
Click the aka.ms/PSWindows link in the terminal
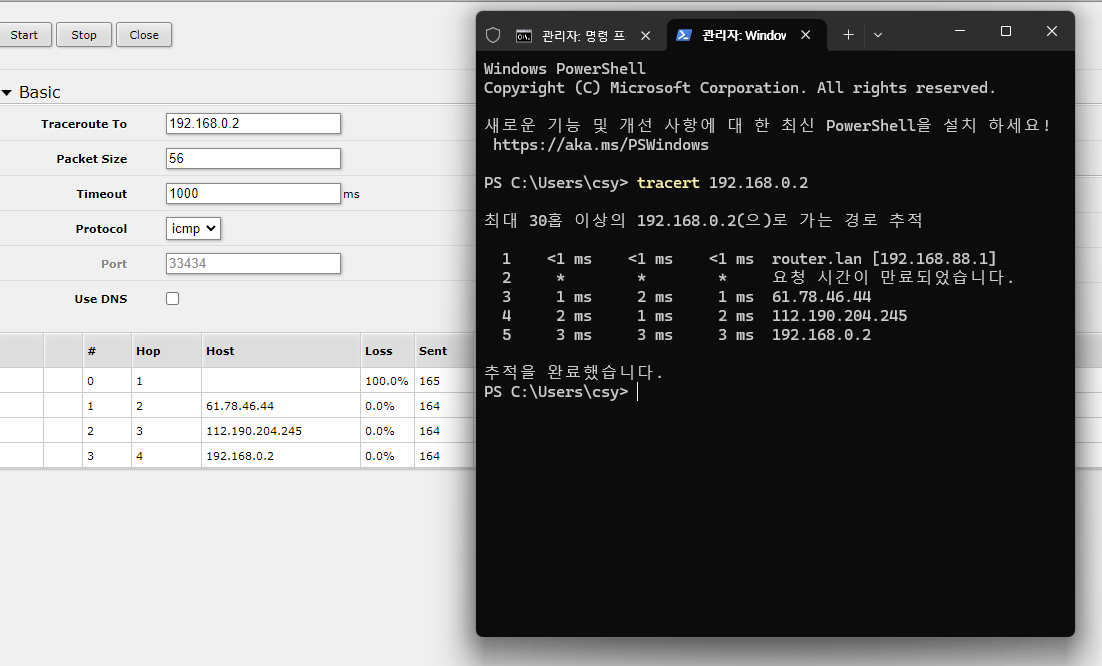click(601, 145)
